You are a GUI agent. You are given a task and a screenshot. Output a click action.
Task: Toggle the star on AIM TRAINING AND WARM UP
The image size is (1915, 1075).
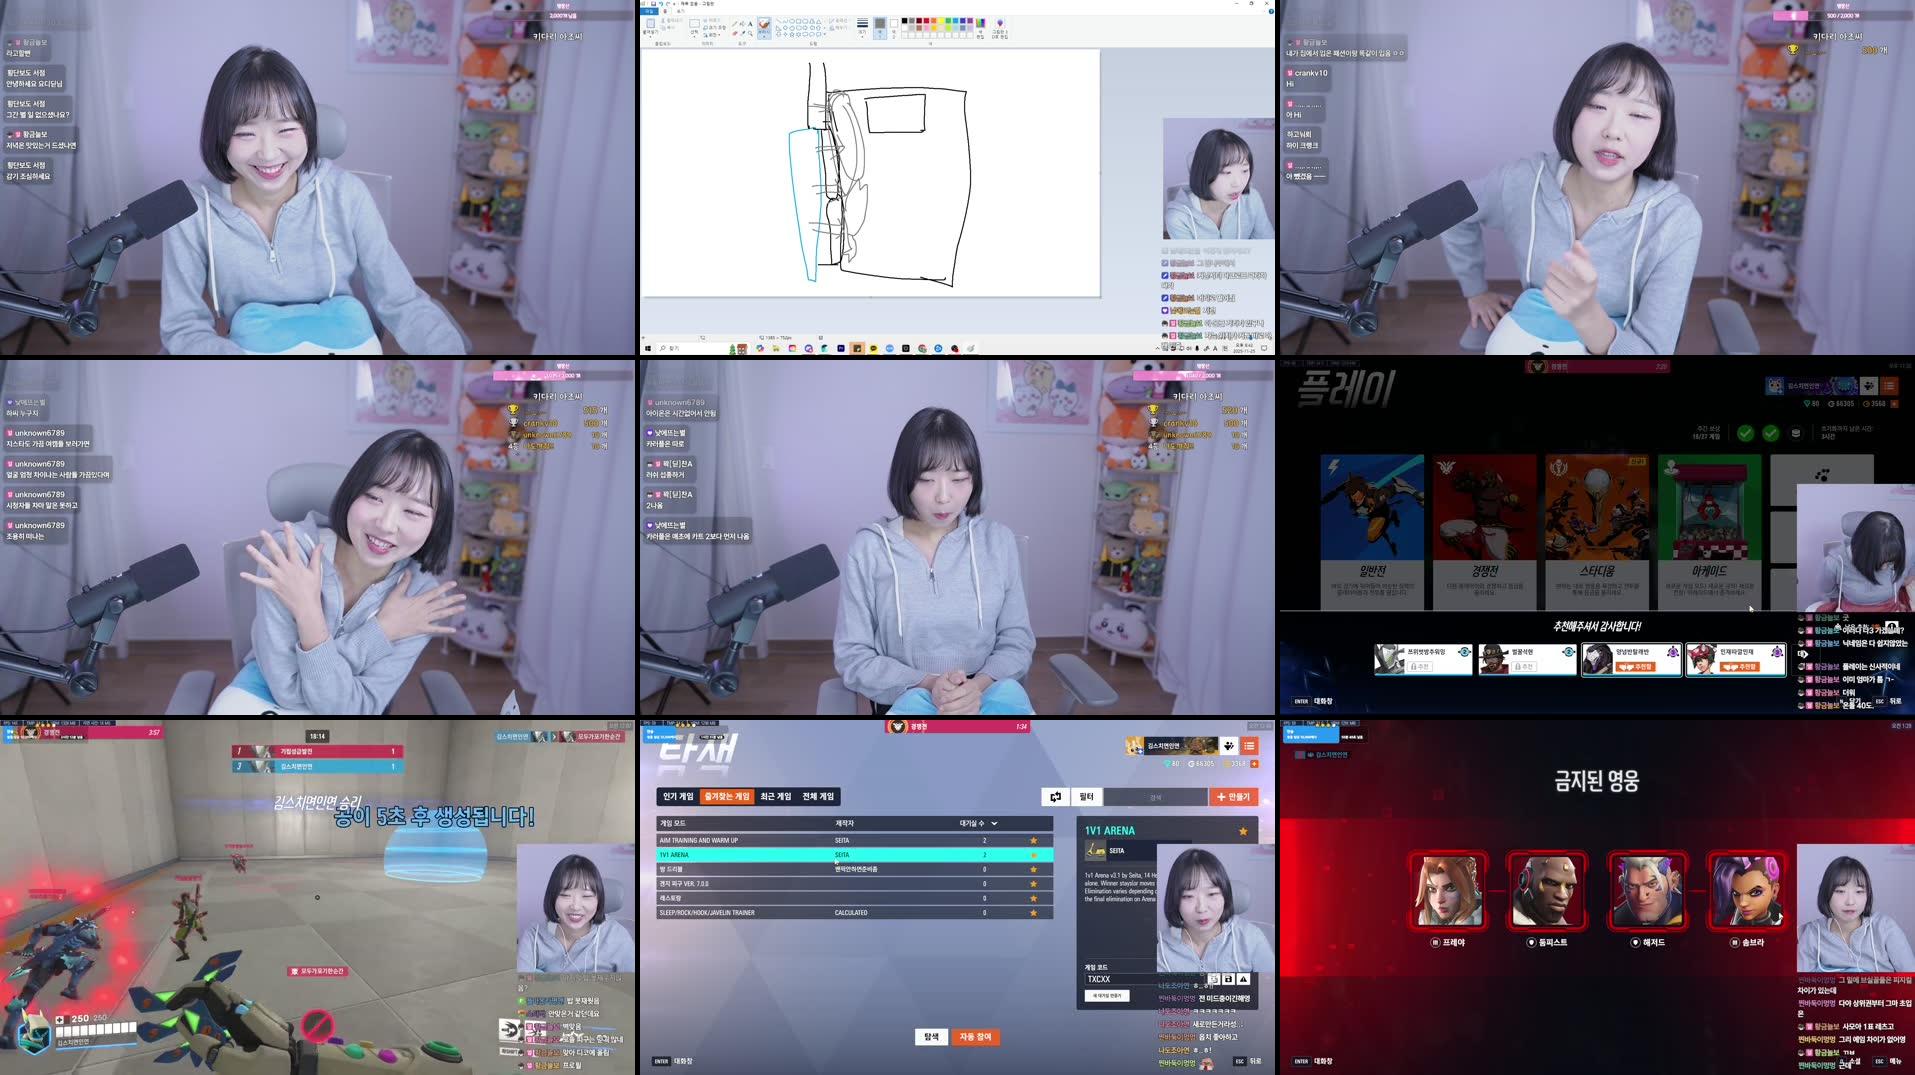pyautogui.click(x=1034, y=841)
